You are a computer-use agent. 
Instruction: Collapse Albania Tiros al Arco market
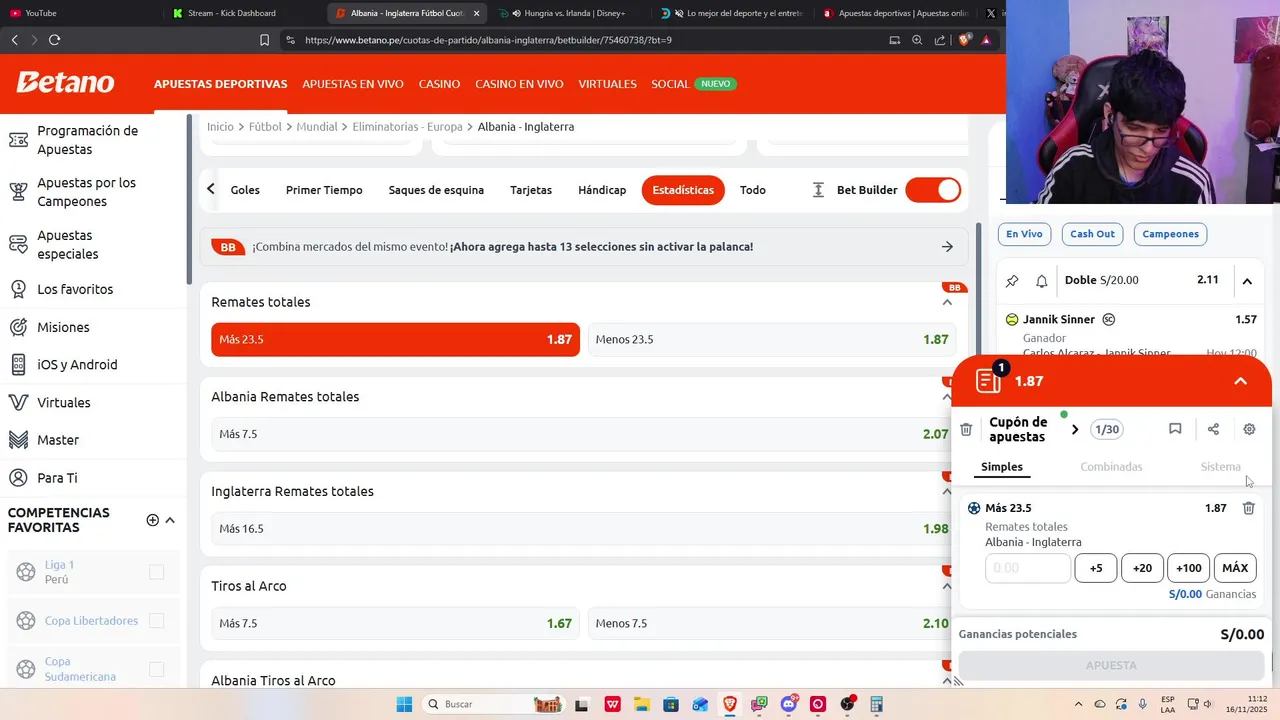[947, 680]
